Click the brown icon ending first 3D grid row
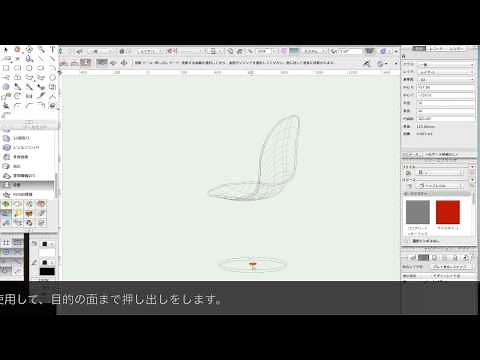 [41, 204]
